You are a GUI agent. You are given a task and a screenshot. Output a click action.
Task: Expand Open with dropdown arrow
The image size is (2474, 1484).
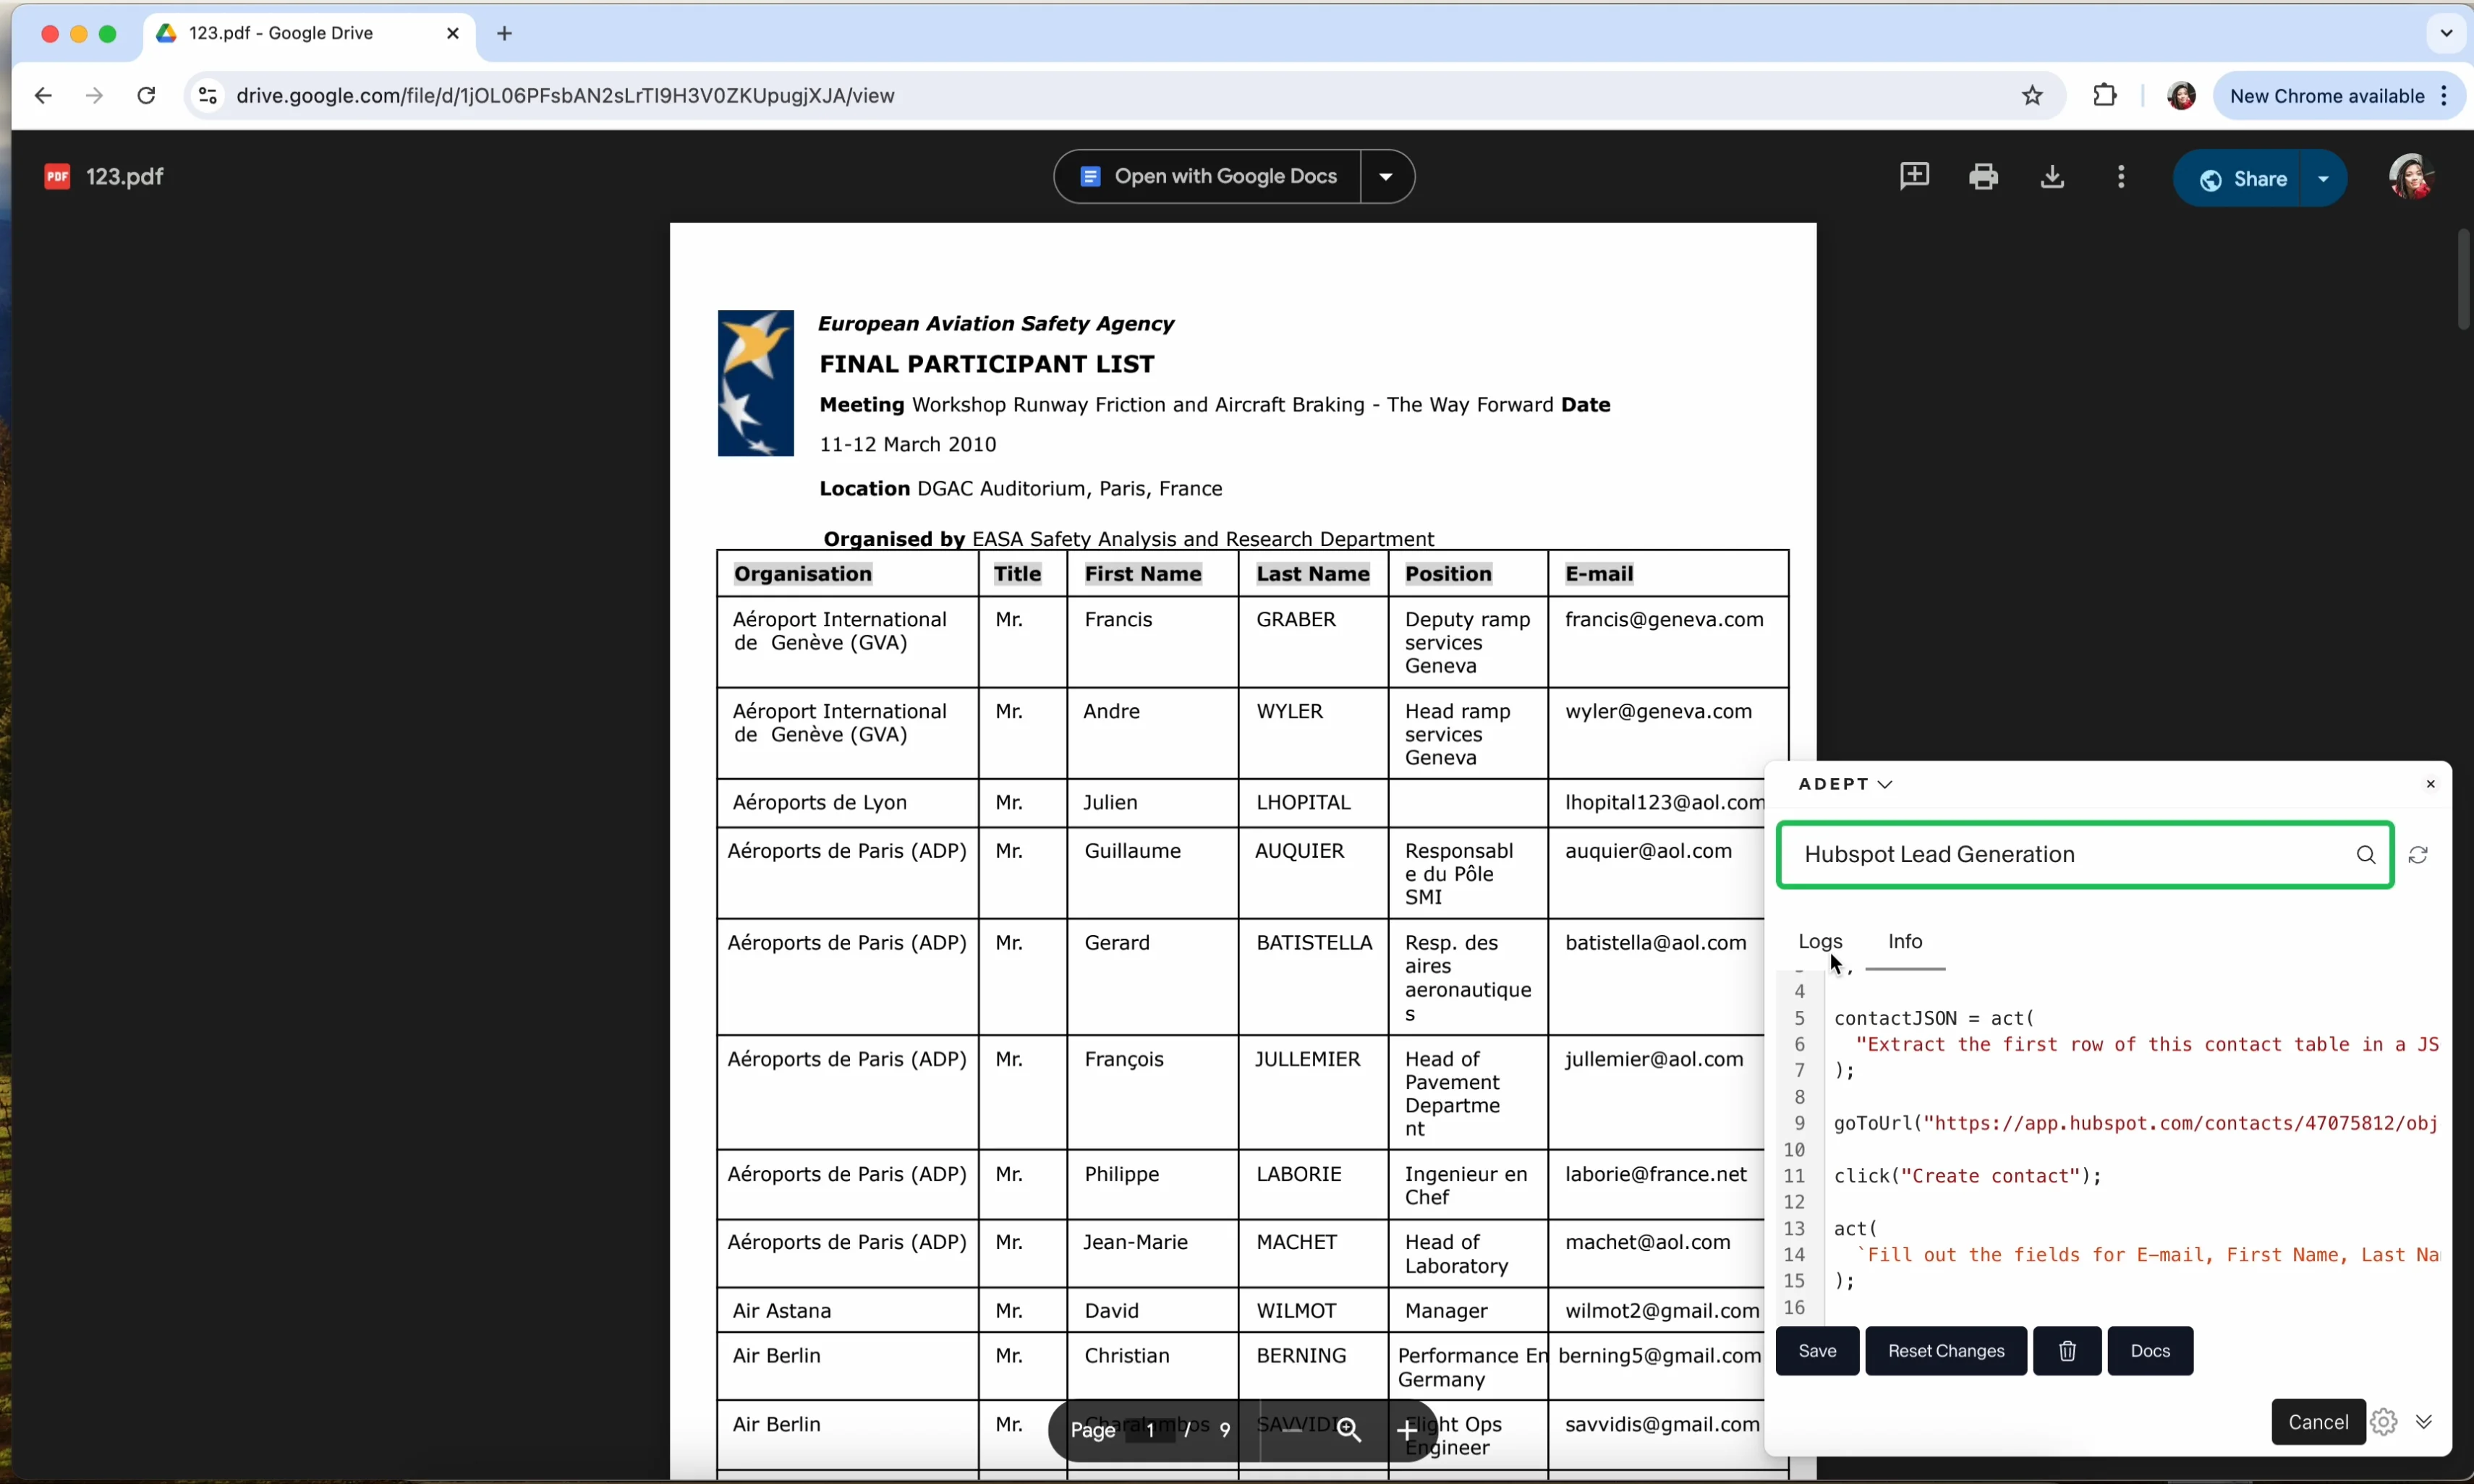1385,177
